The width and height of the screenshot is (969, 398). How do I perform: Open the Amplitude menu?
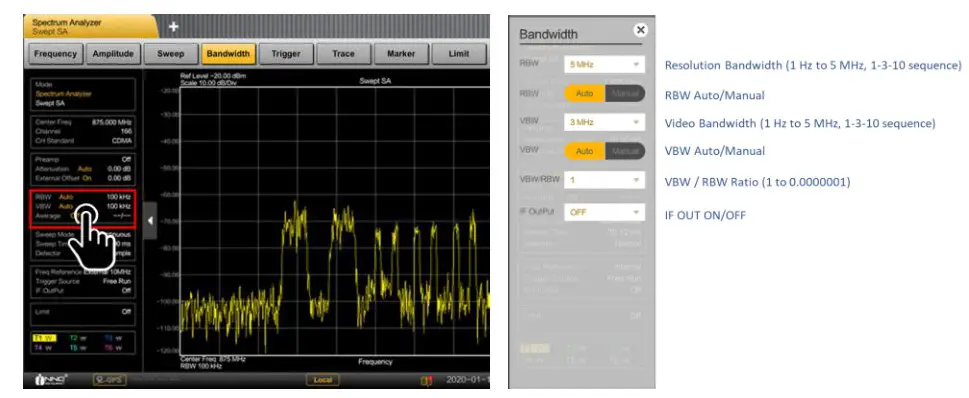[113, 54]
